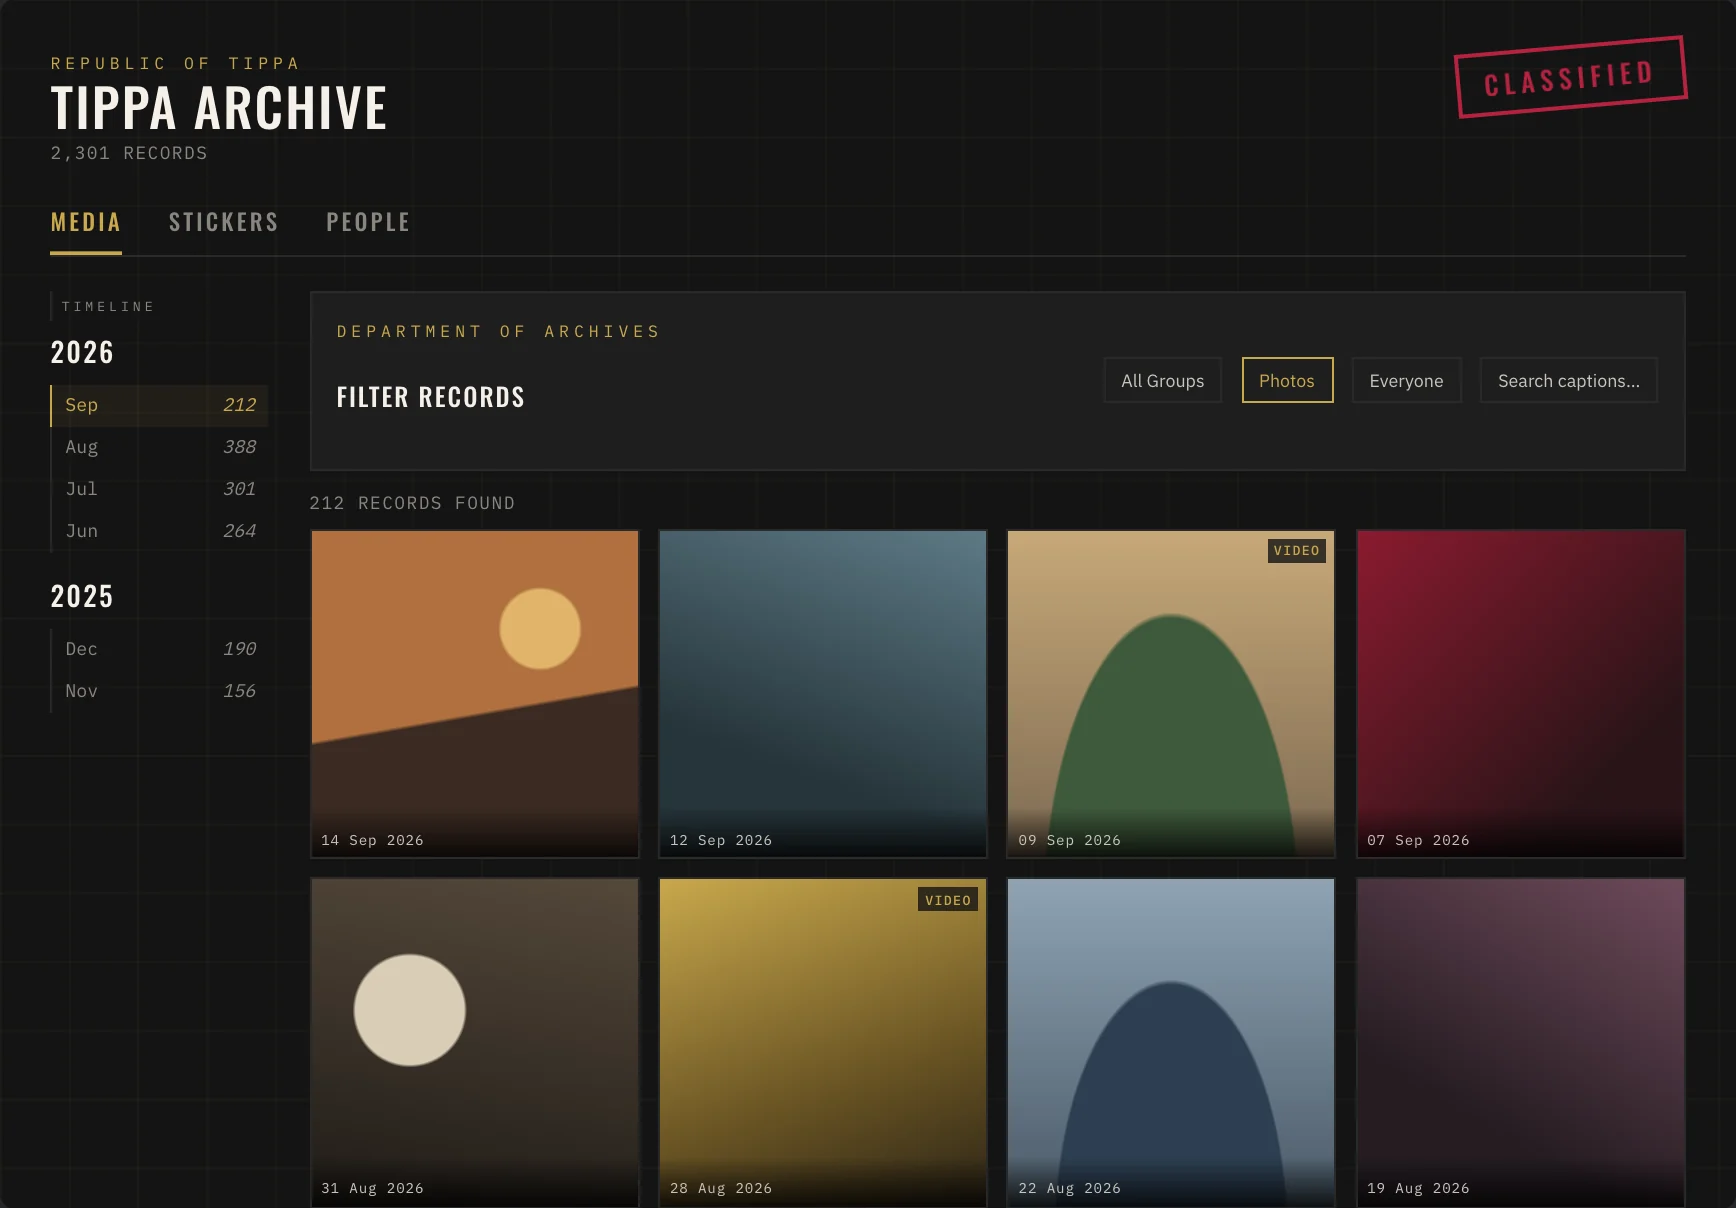Select Jul in the timeline

point(160,489)
